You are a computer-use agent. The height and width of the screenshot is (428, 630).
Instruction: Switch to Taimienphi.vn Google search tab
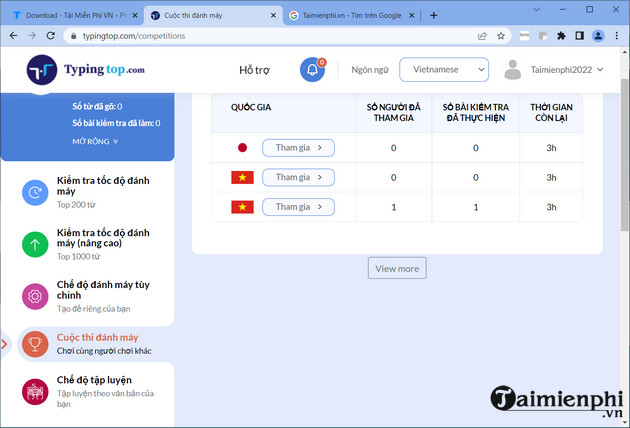coord(352,15)
